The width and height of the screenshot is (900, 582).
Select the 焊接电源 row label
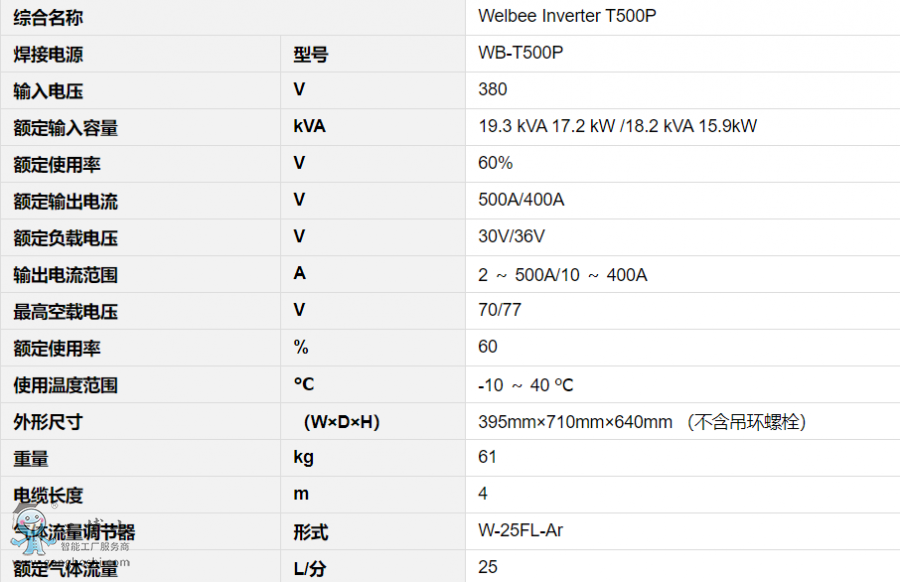(48, 54)
